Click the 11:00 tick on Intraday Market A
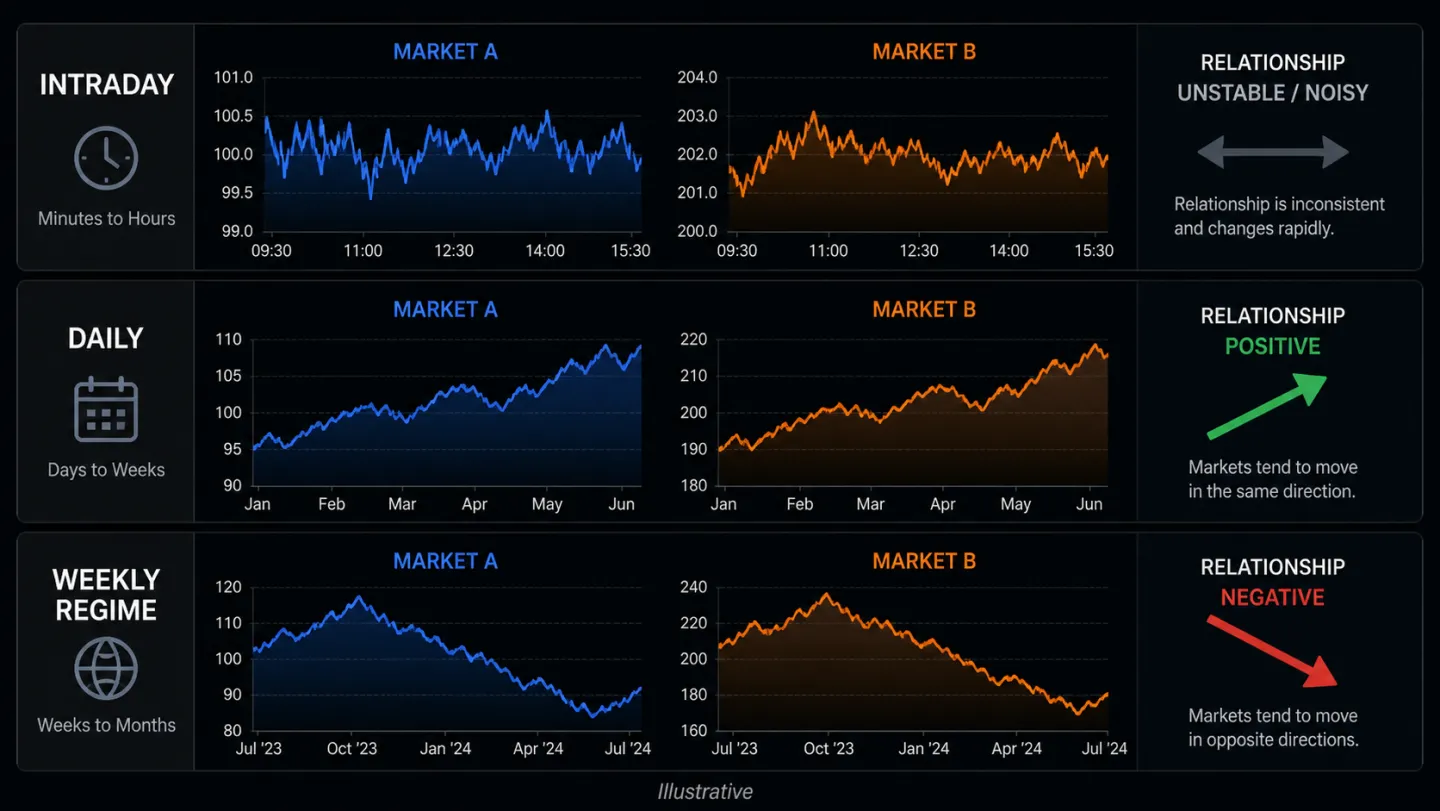 (x=363, y=251)
